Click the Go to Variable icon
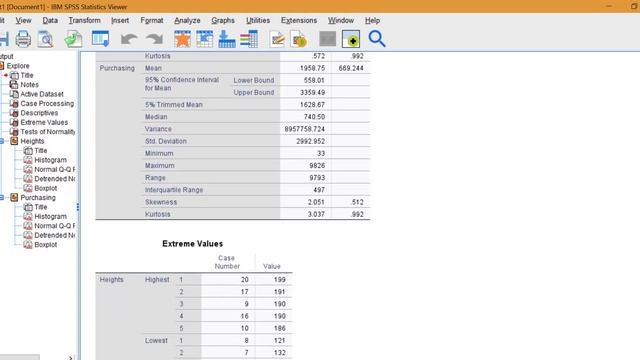This screenshot has width=640, height=360. [227, 39]
